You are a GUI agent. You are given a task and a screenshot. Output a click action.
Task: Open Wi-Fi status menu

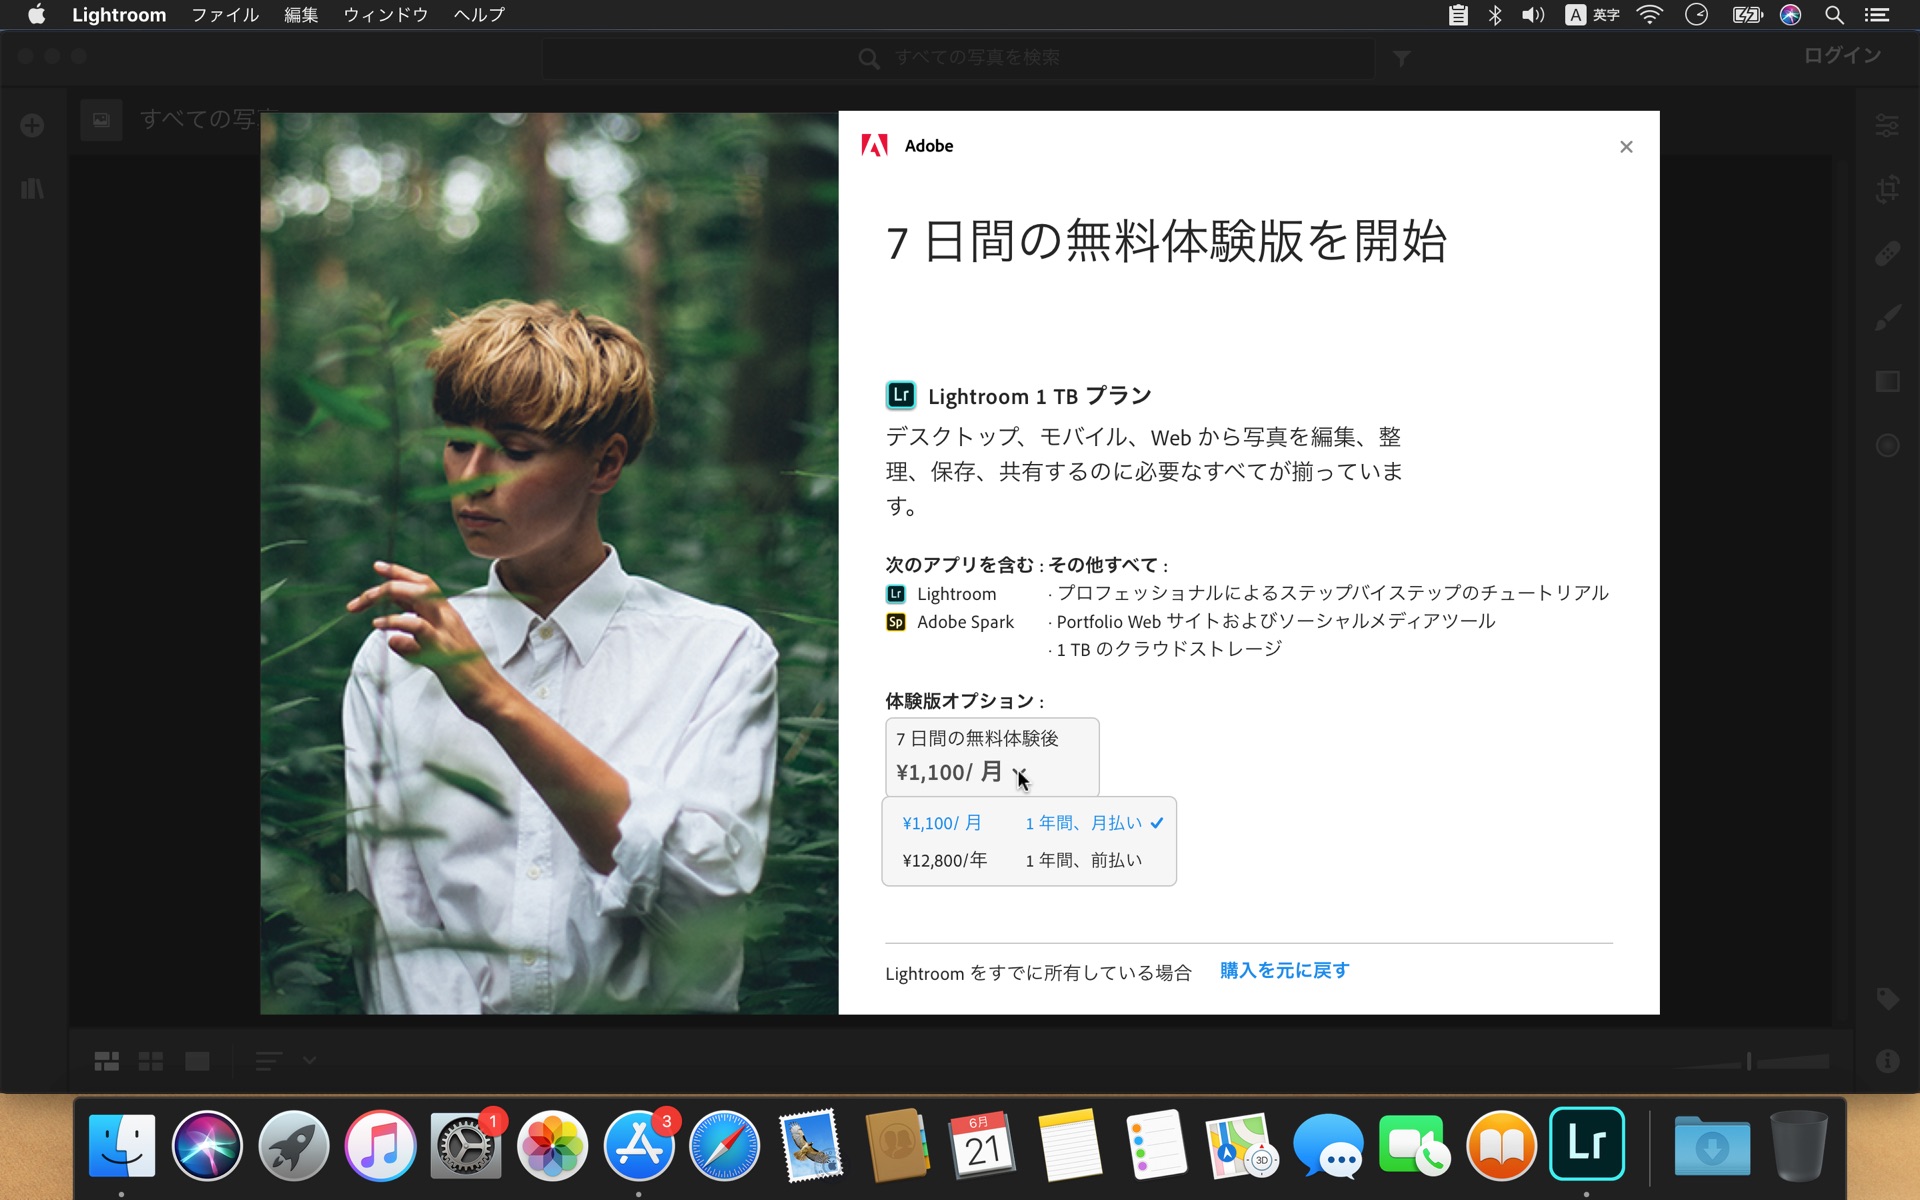point(1649,15)
